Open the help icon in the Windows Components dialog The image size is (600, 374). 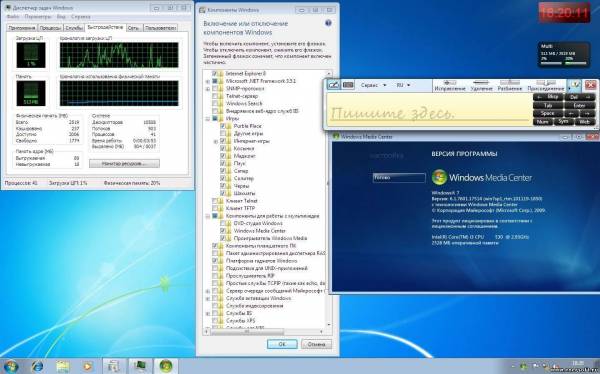328,23
